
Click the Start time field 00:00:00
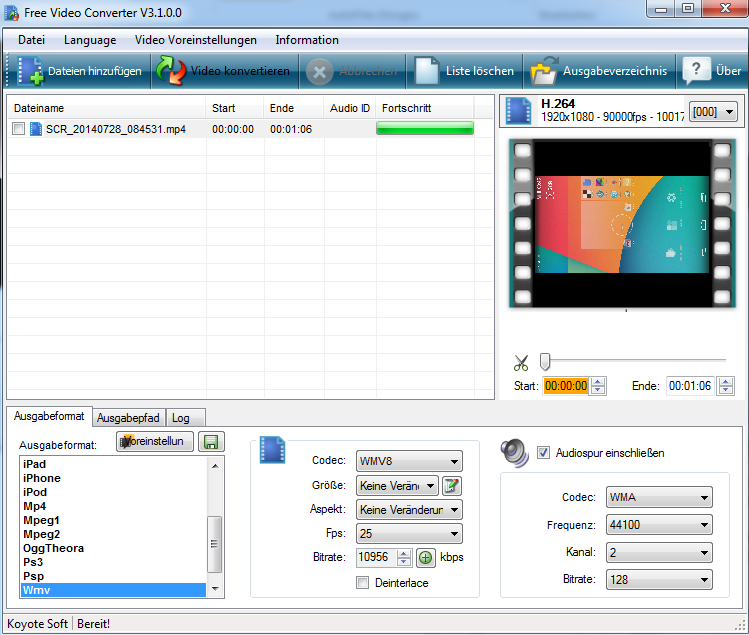click(x=566, y=386)
